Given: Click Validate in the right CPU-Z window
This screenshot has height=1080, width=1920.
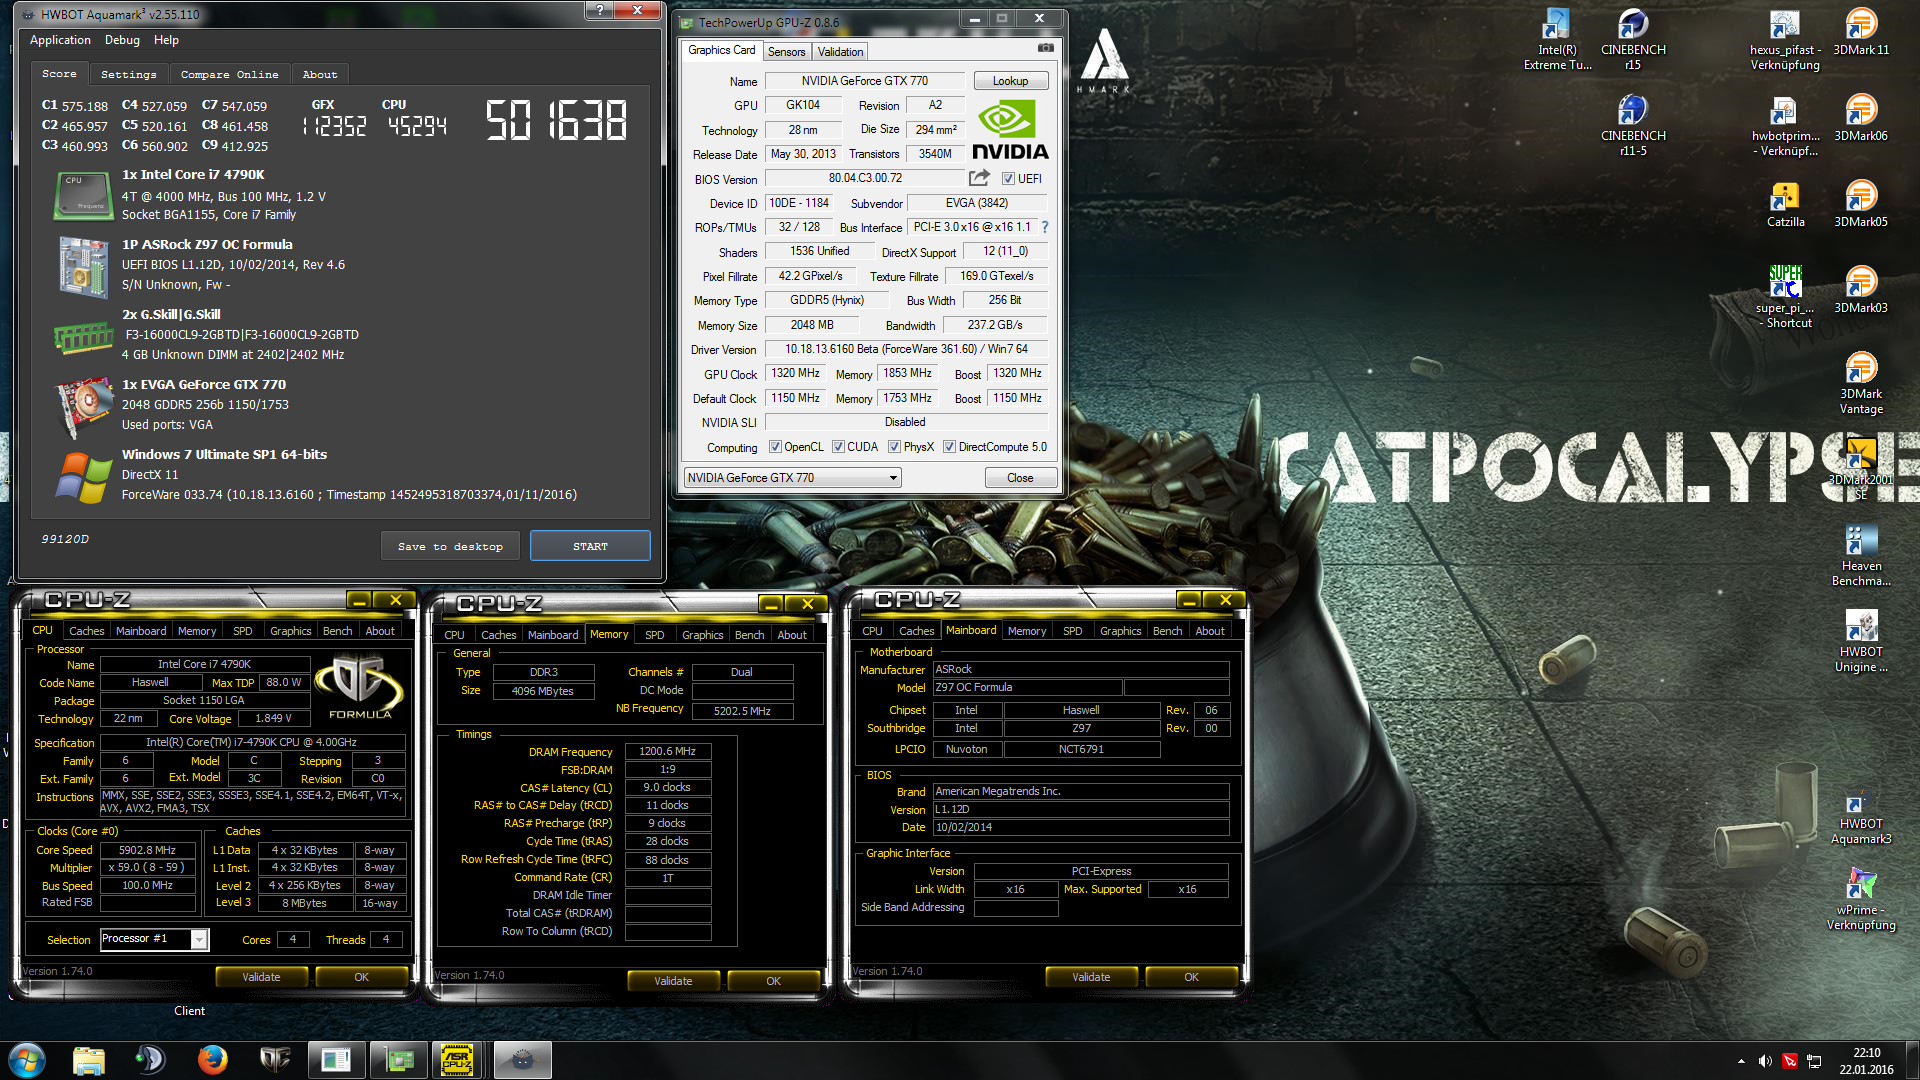Looking at the screenshot, I should pyautogui.click(x=1091, y=977).
